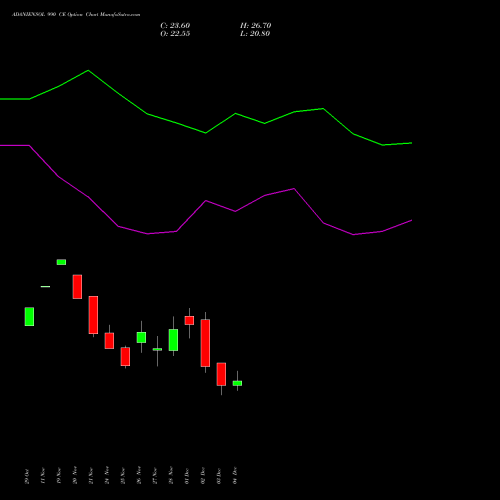Click the red candle above 03 Dec
The width and height of the screenshot is (500, 500).
coord(221,374)
